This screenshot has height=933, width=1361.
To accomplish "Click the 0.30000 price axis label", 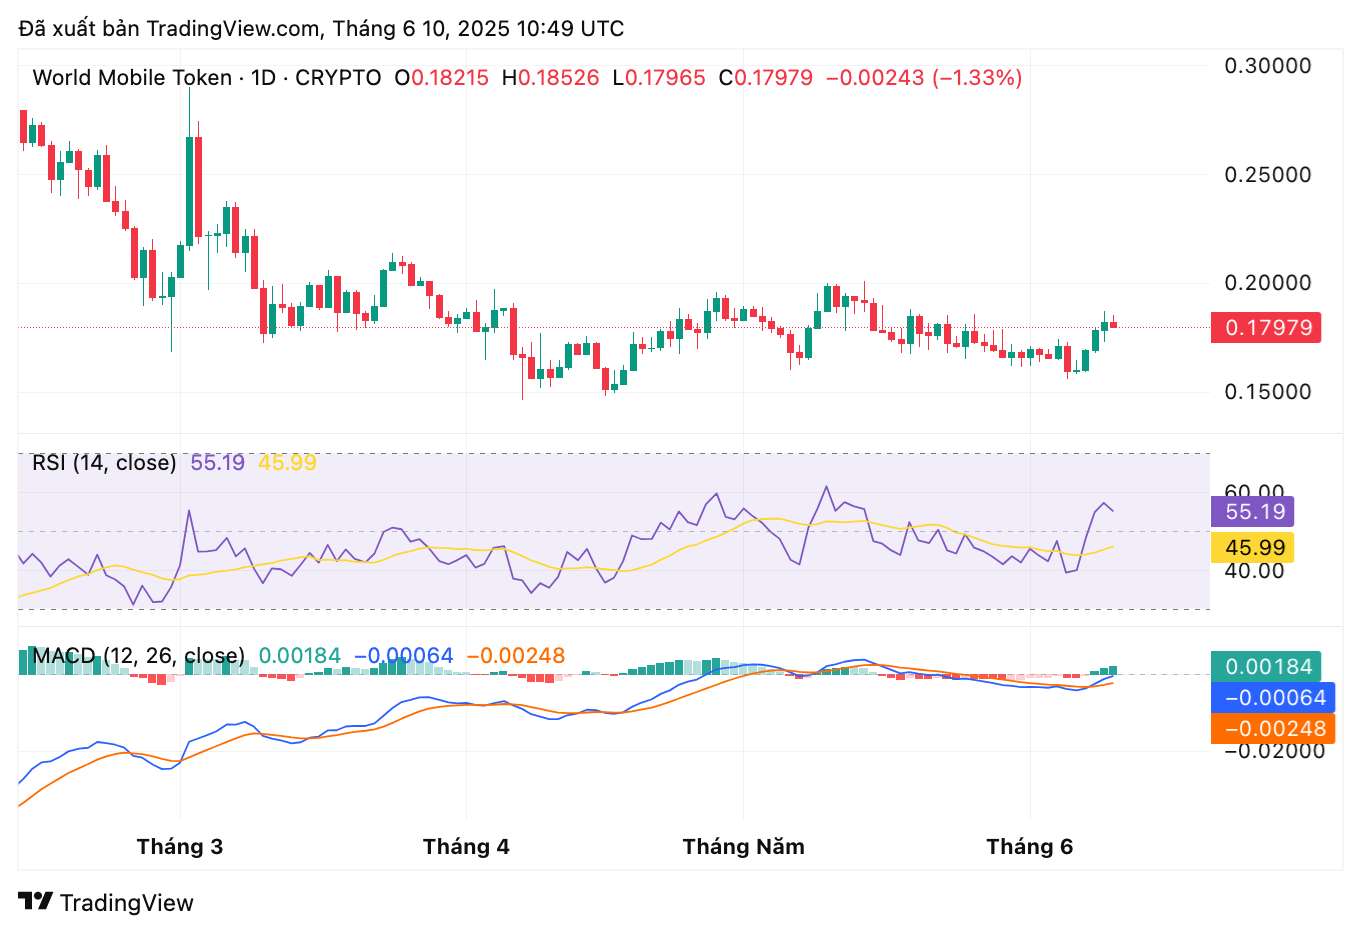I will [x=1268, y=66].
